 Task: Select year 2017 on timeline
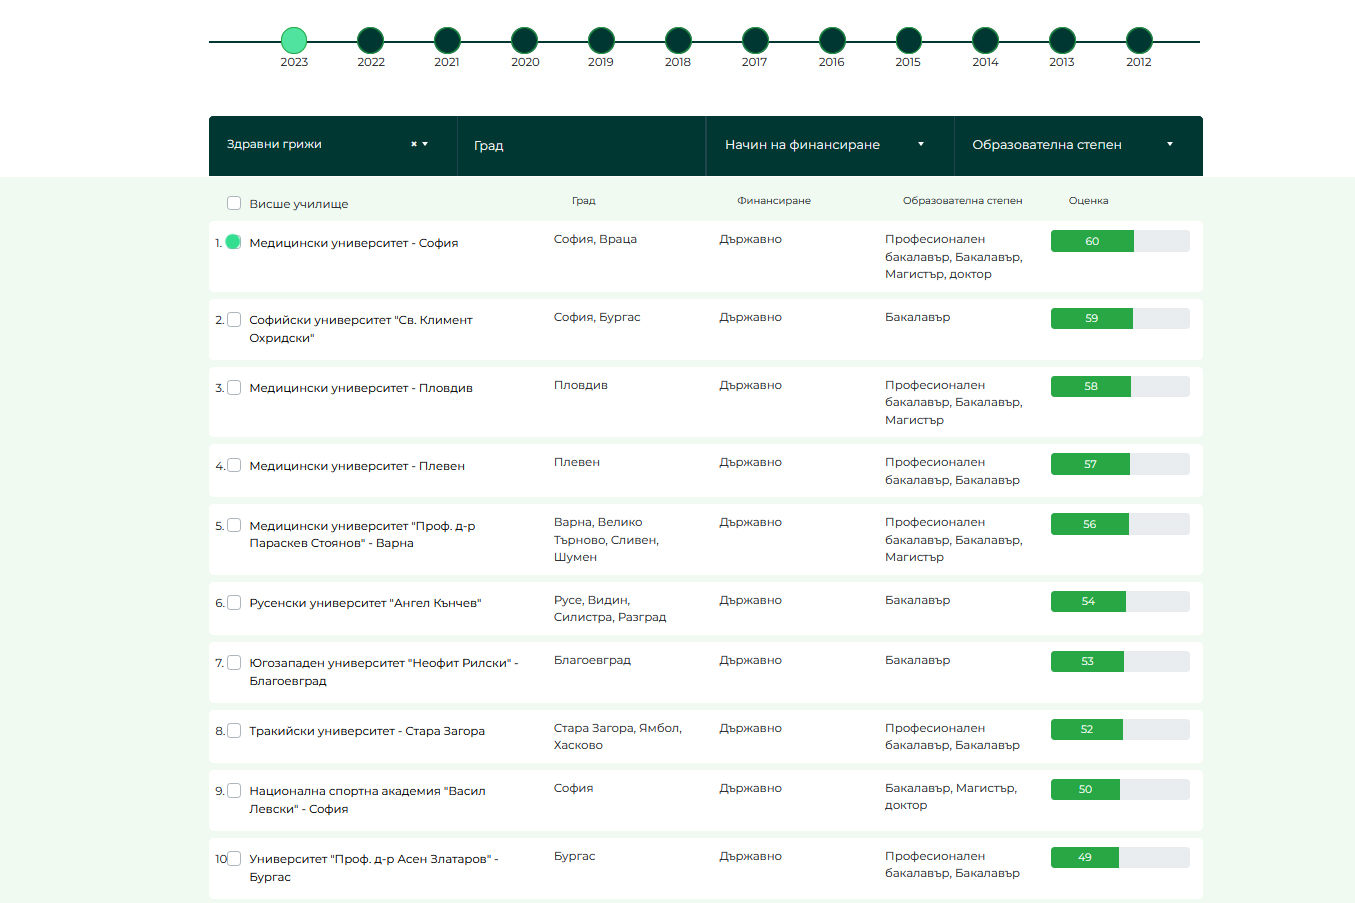pos(755,40)
